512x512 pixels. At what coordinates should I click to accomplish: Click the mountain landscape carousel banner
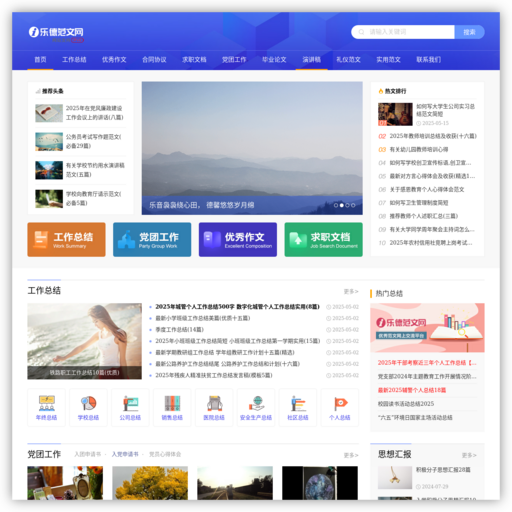[252, 148]
